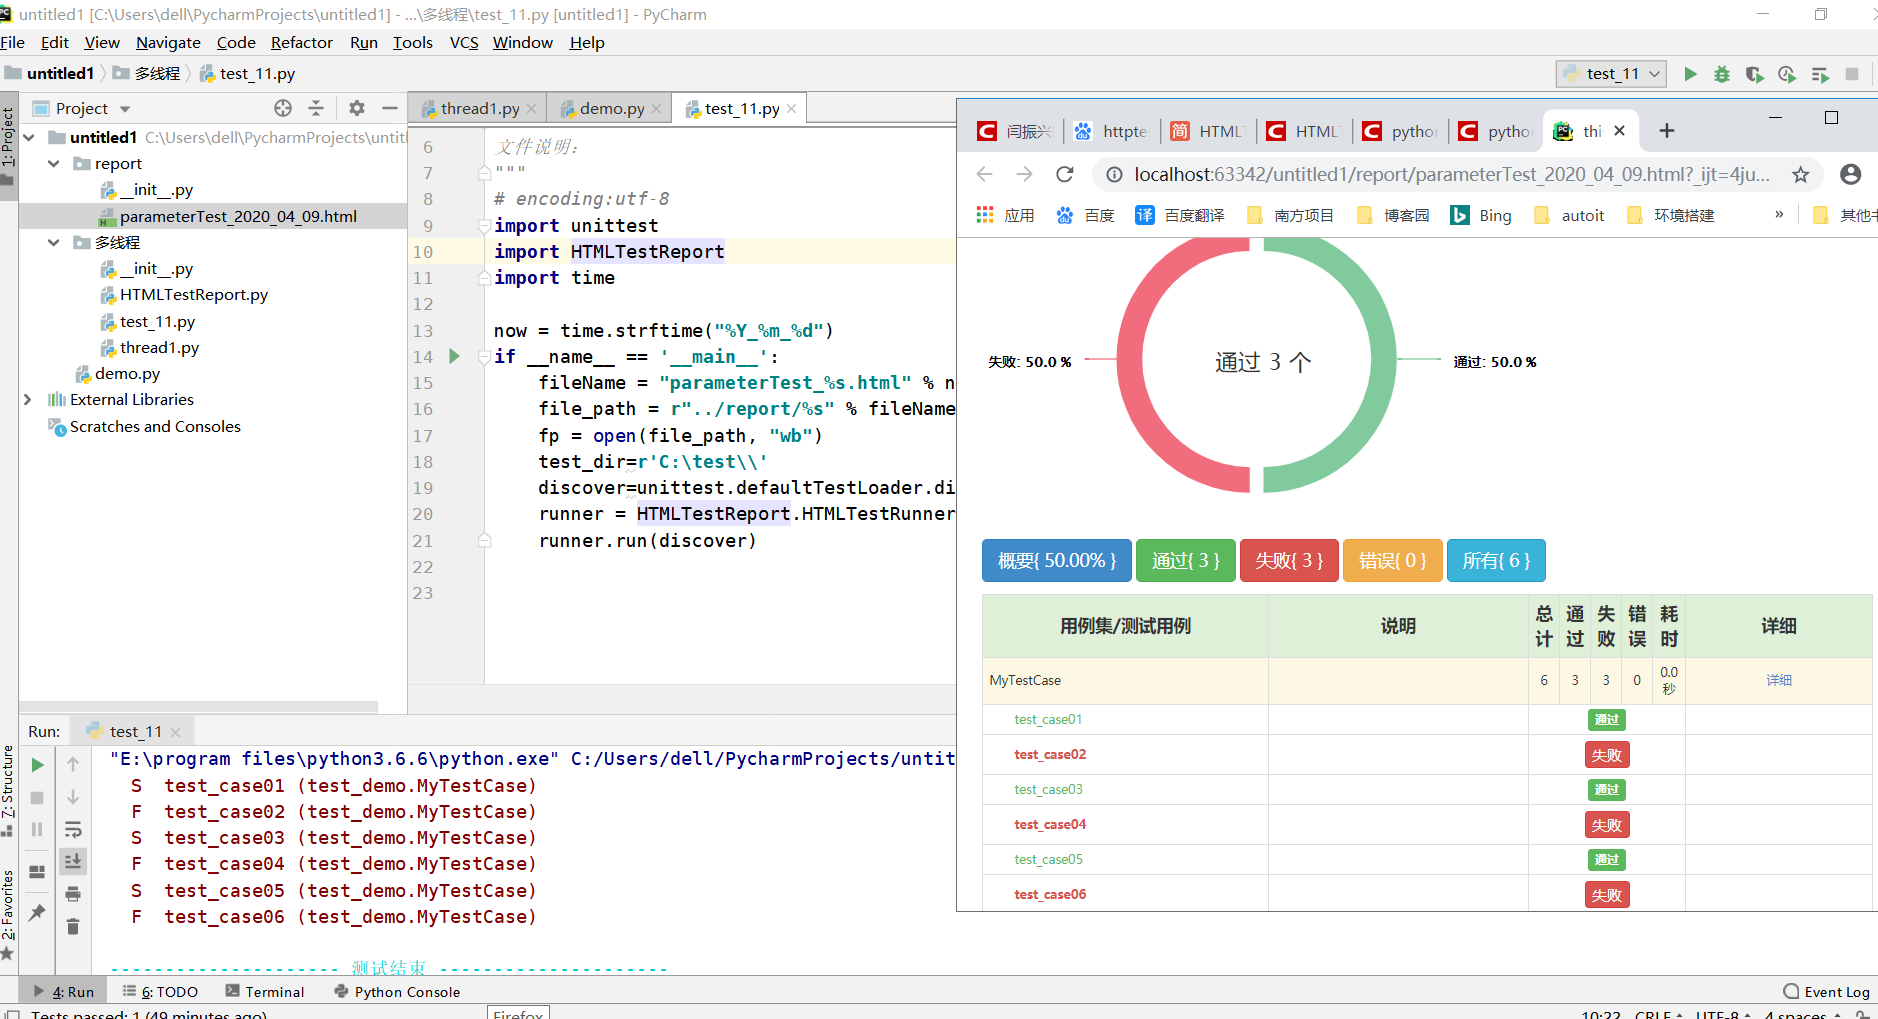Viewport: 1878px width, 1019px height.
Task: Open the Event Log
Action: (1826, 991)
